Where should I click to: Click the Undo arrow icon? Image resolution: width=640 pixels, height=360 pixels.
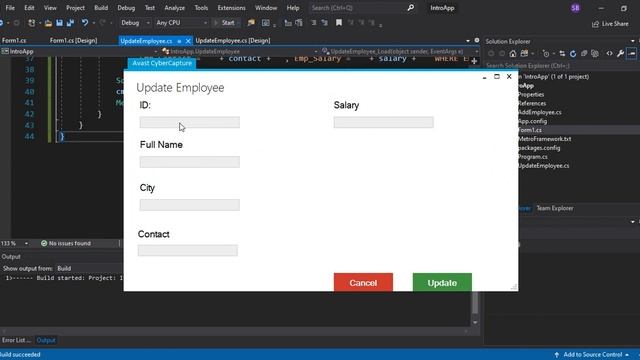(x=84, y=23)
